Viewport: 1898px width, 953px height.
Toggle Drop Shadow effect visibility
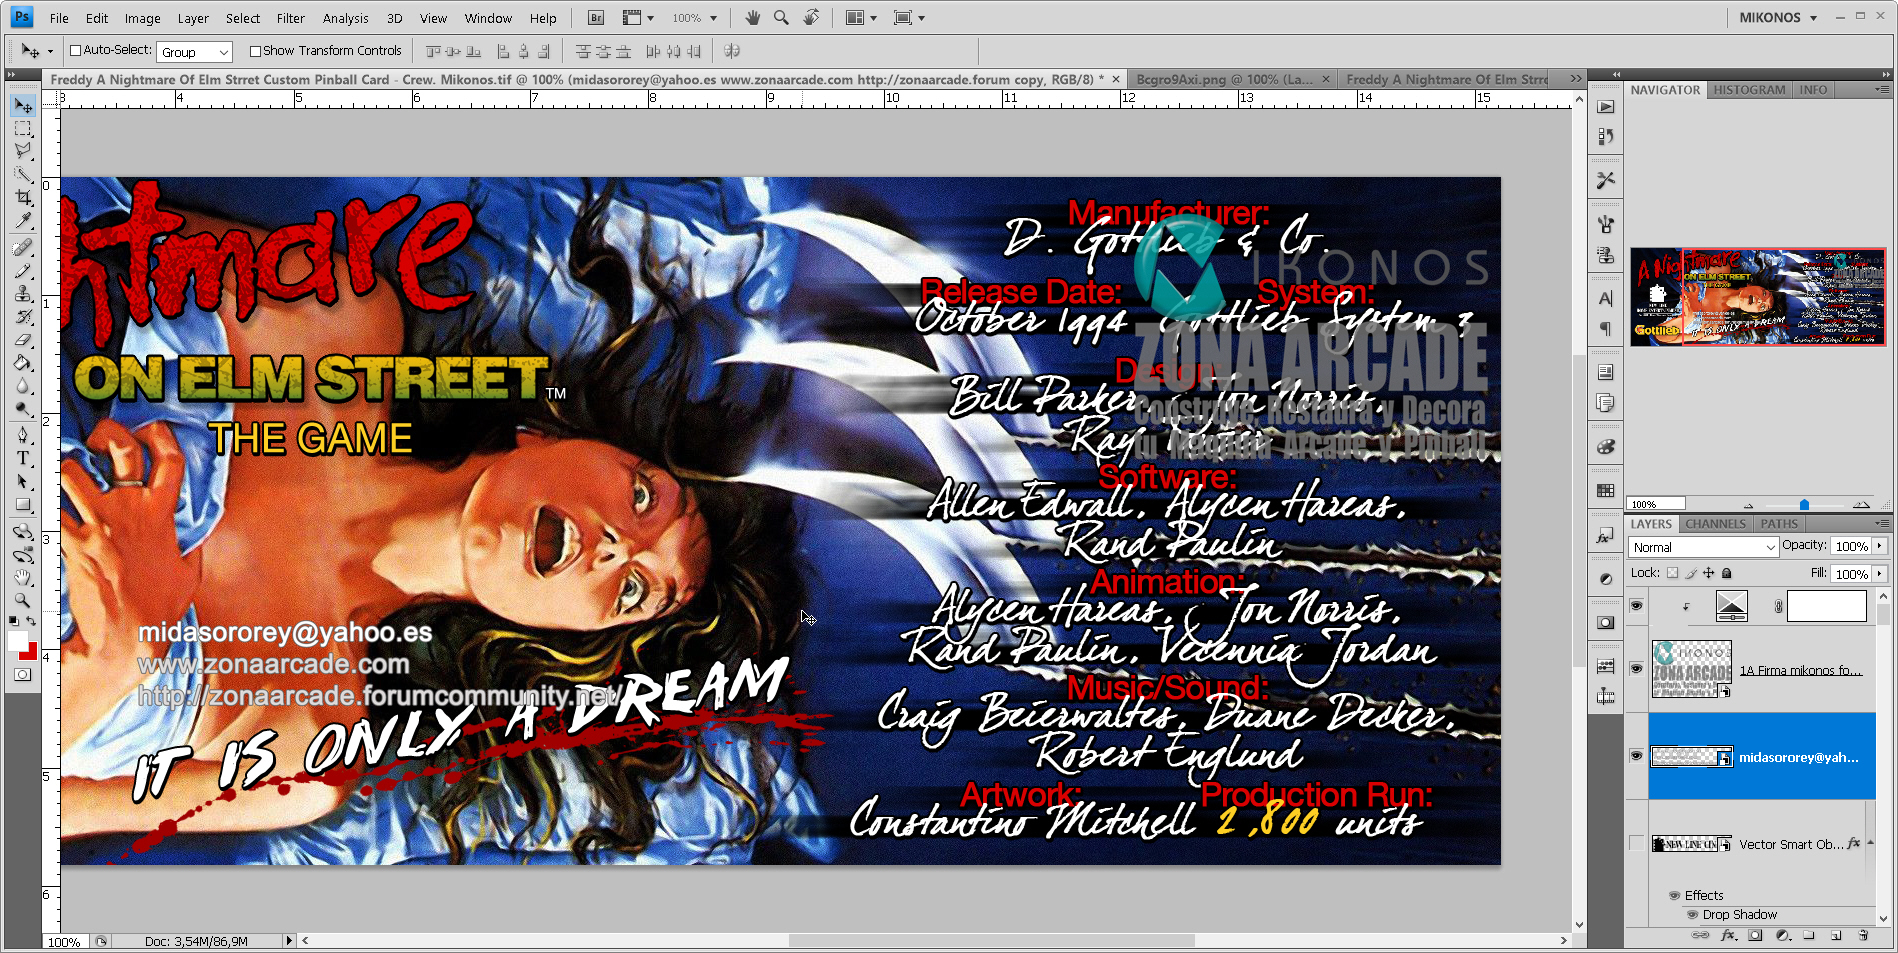pos(1692,915)
